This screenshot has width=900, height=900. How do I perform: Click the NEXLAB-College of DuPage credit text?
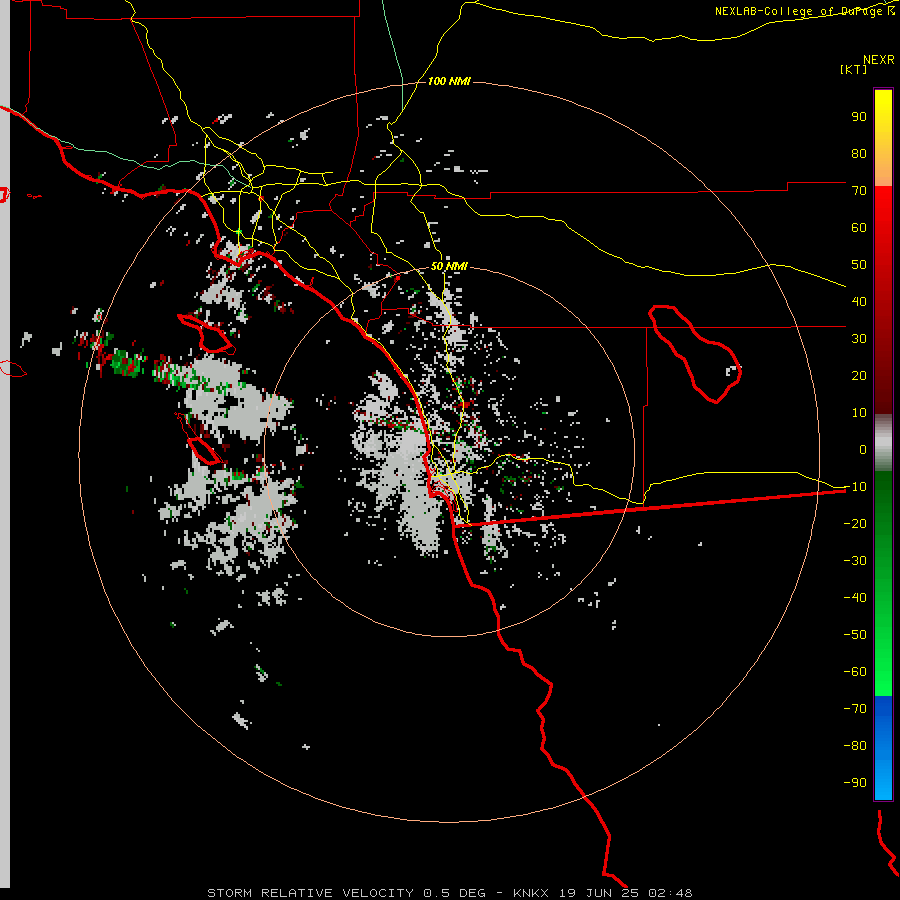coord(804,11)
